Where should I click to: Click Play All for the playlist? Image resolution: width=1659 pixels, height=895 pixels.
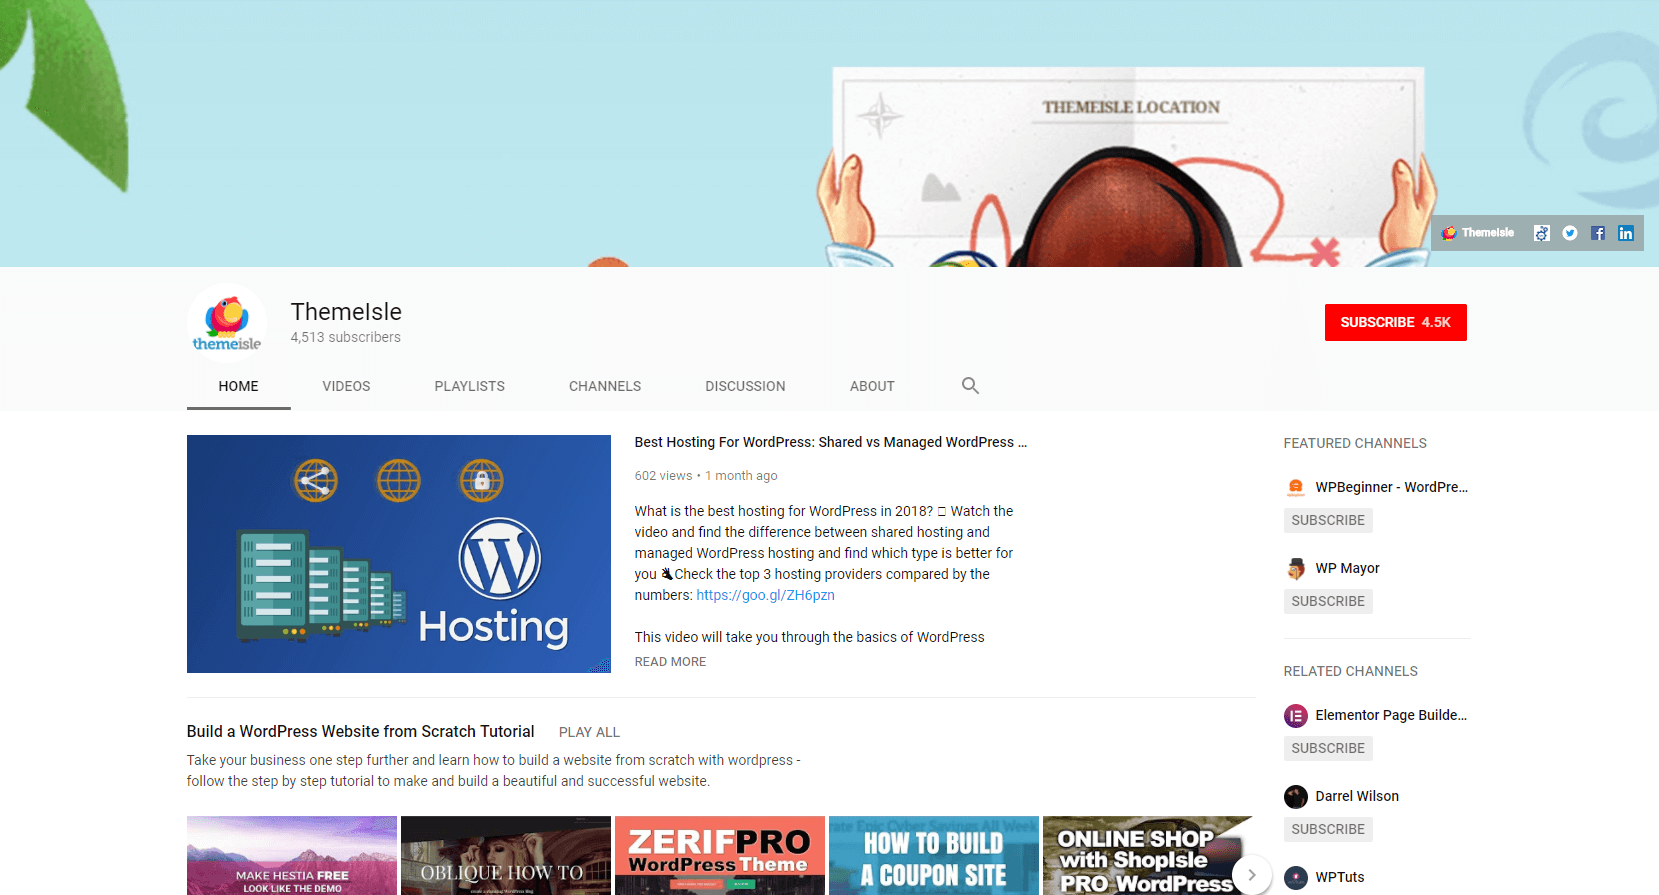click(589, 732)
